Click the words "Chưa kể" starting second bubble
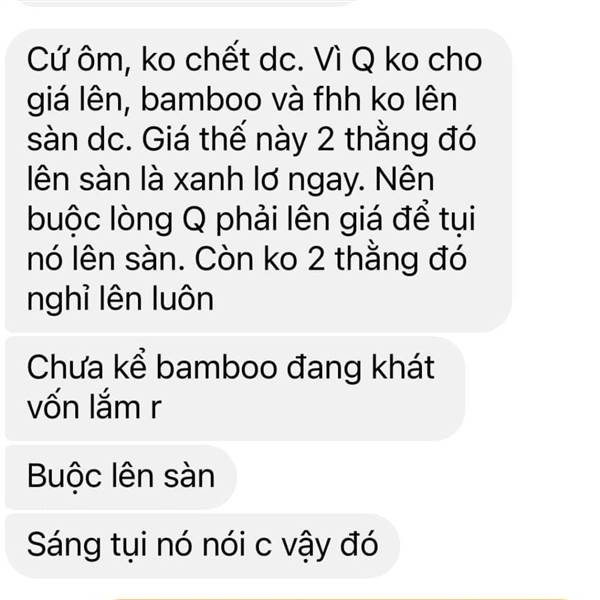This screenshot has width=600, height=600. [87, 368]
